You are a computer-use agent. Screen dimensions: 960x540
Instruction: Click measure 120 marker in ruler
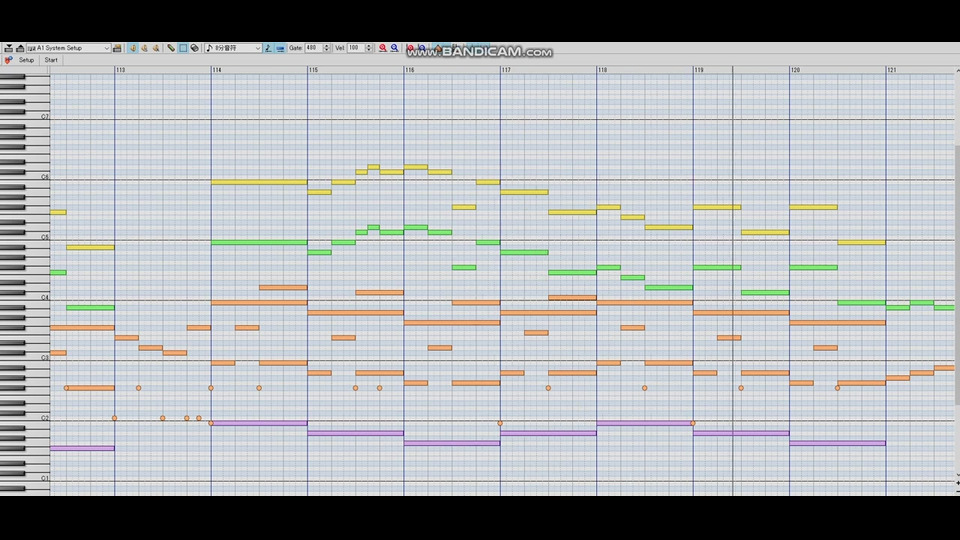[795, 70]
